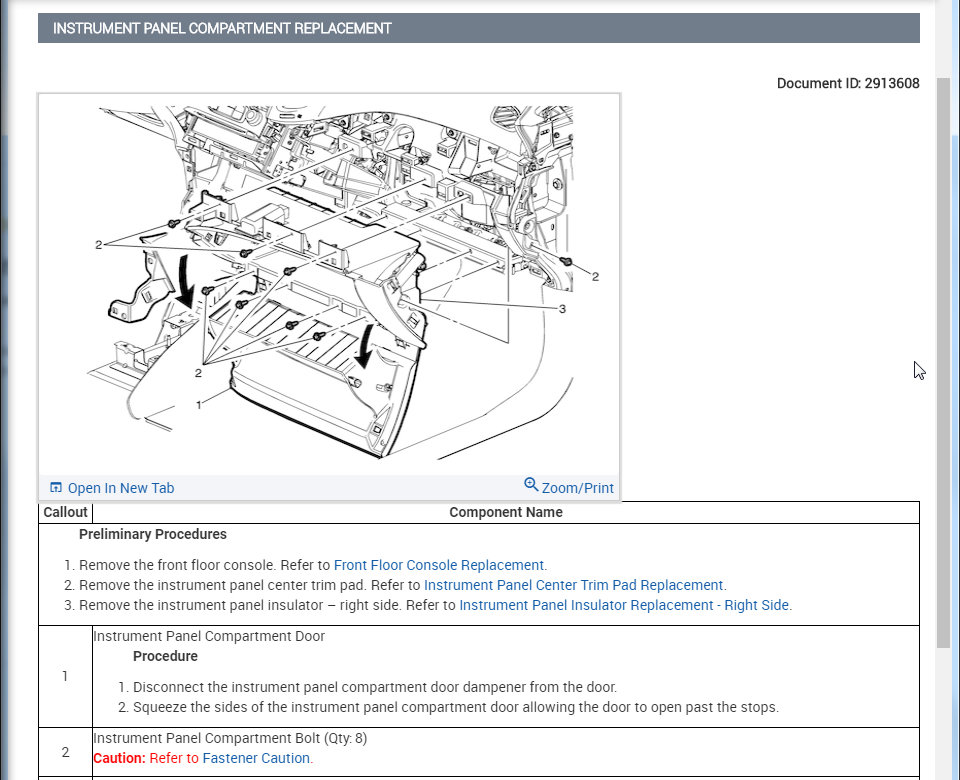Open the Instrument Panel Insulator Replacement - Right Side link

pyautogui.click(x=623, y=605)
